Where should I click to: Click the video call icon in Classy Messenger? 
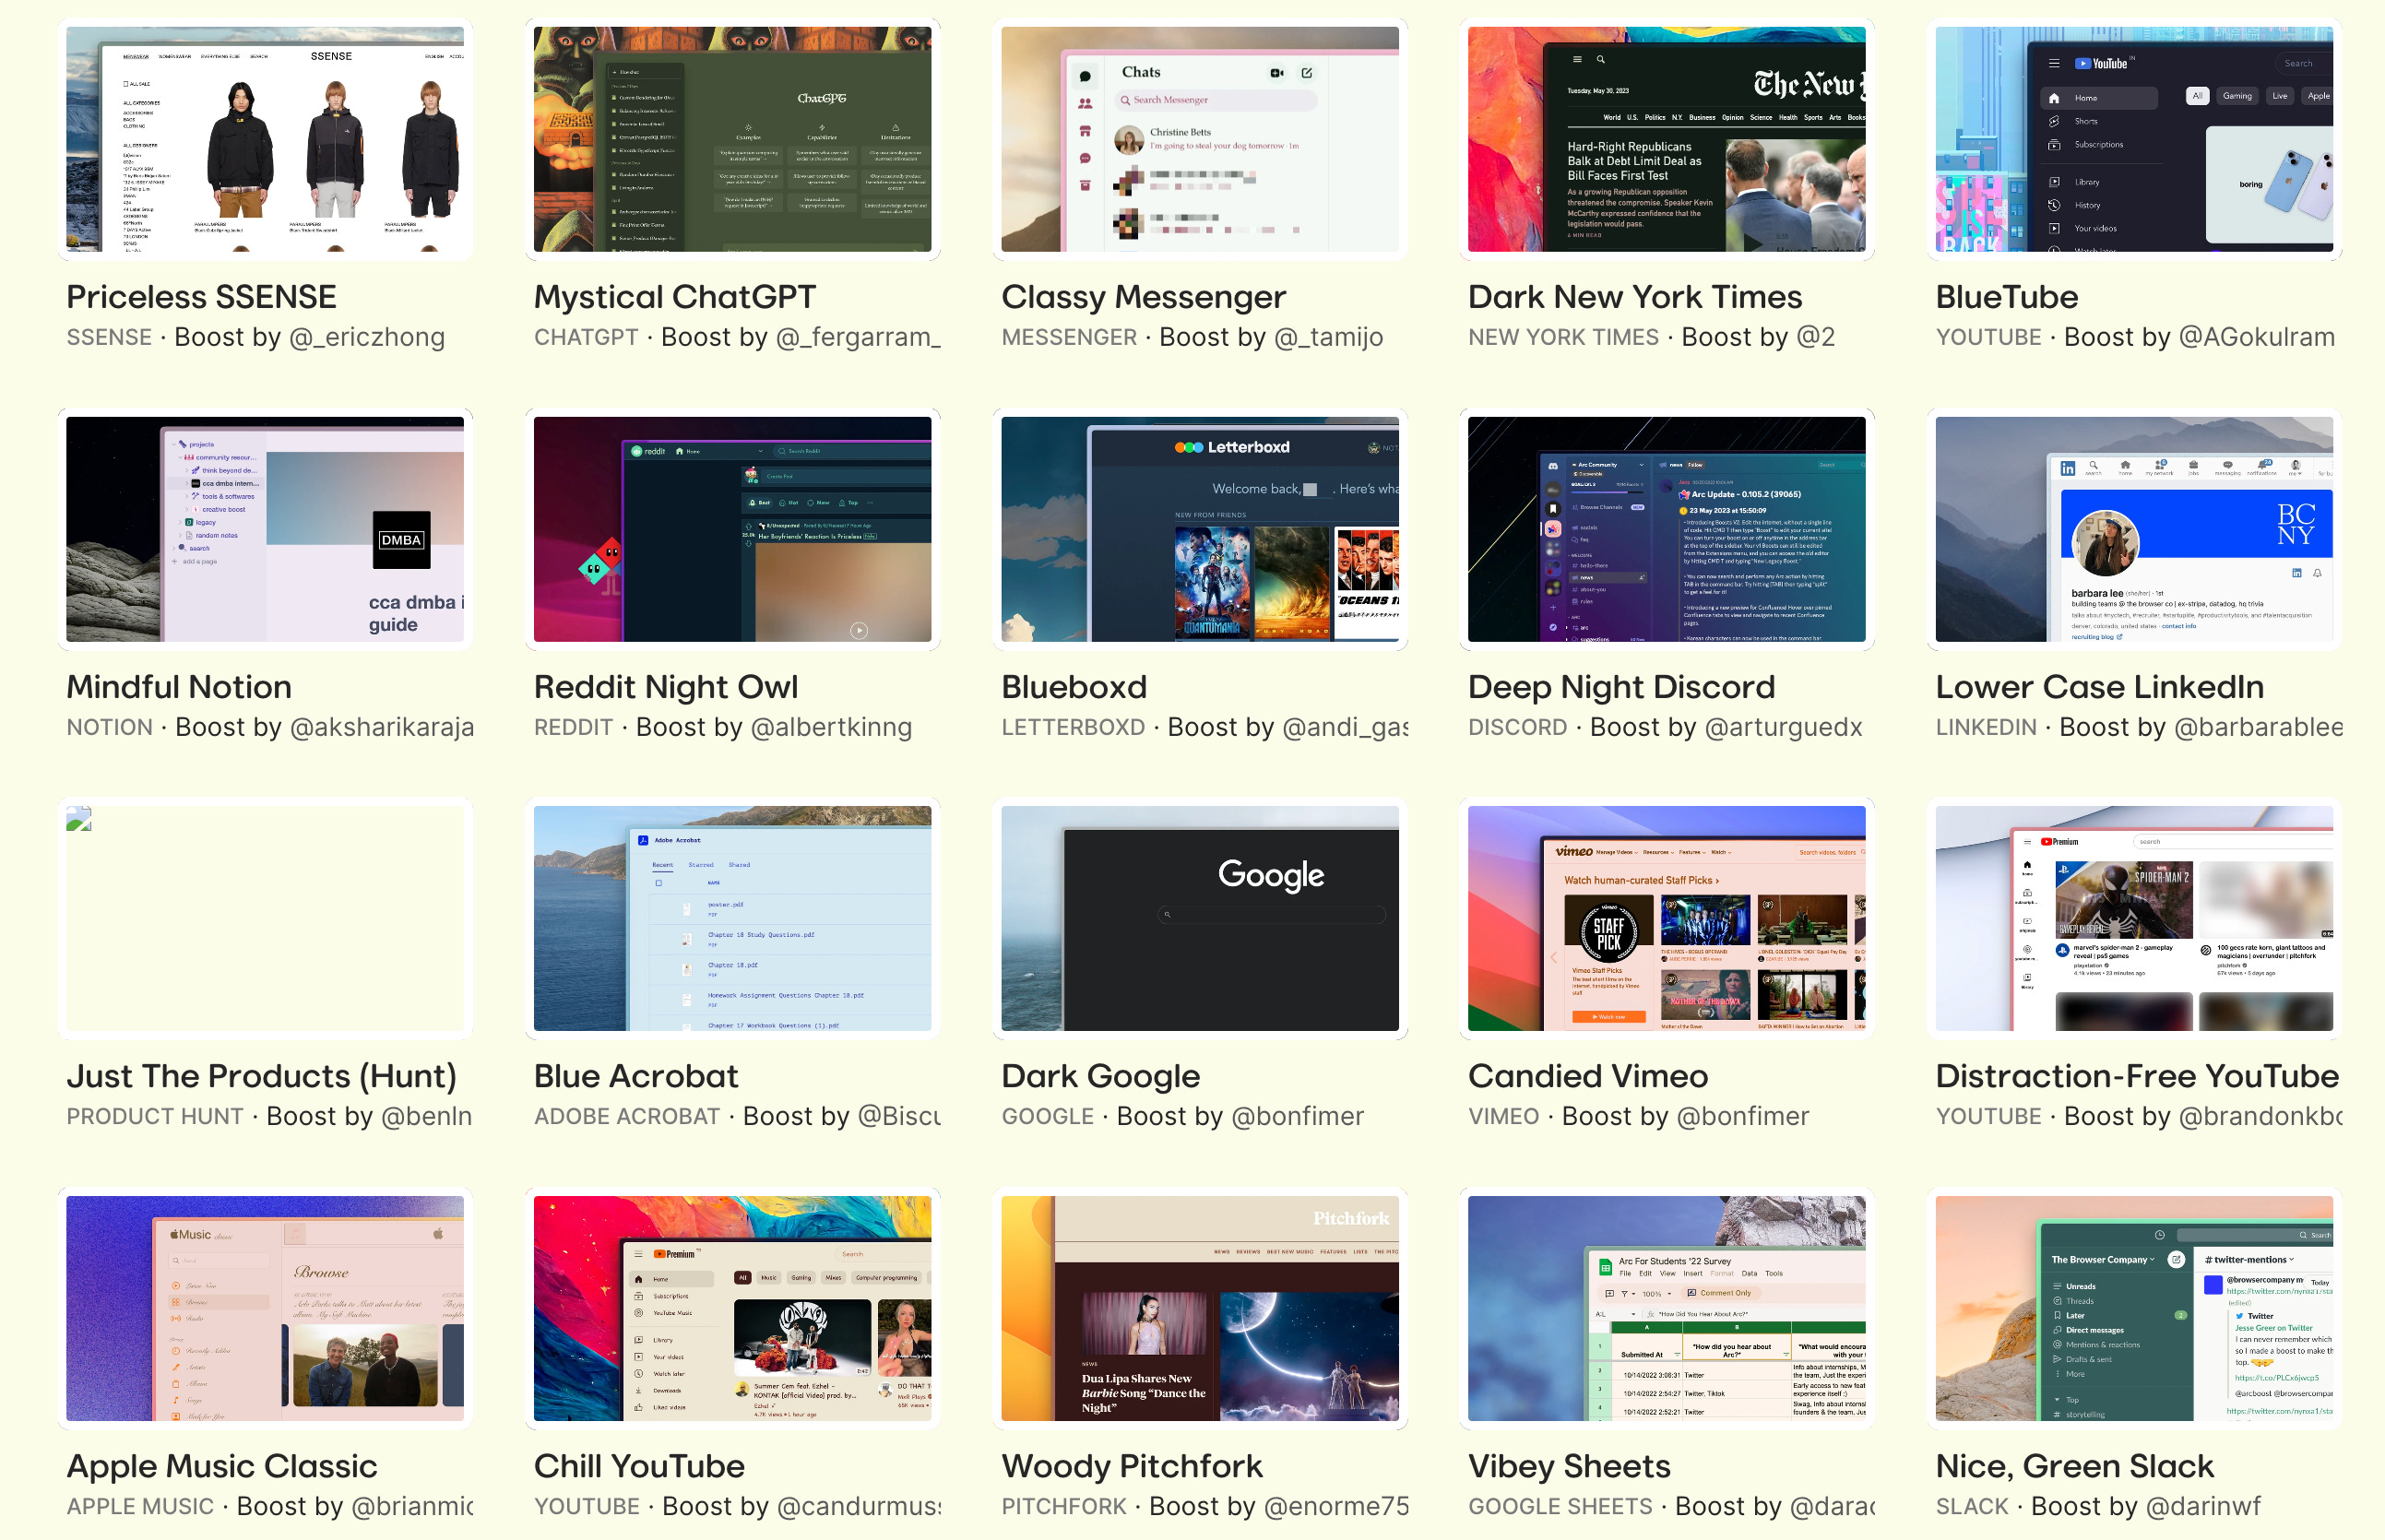1277,74
